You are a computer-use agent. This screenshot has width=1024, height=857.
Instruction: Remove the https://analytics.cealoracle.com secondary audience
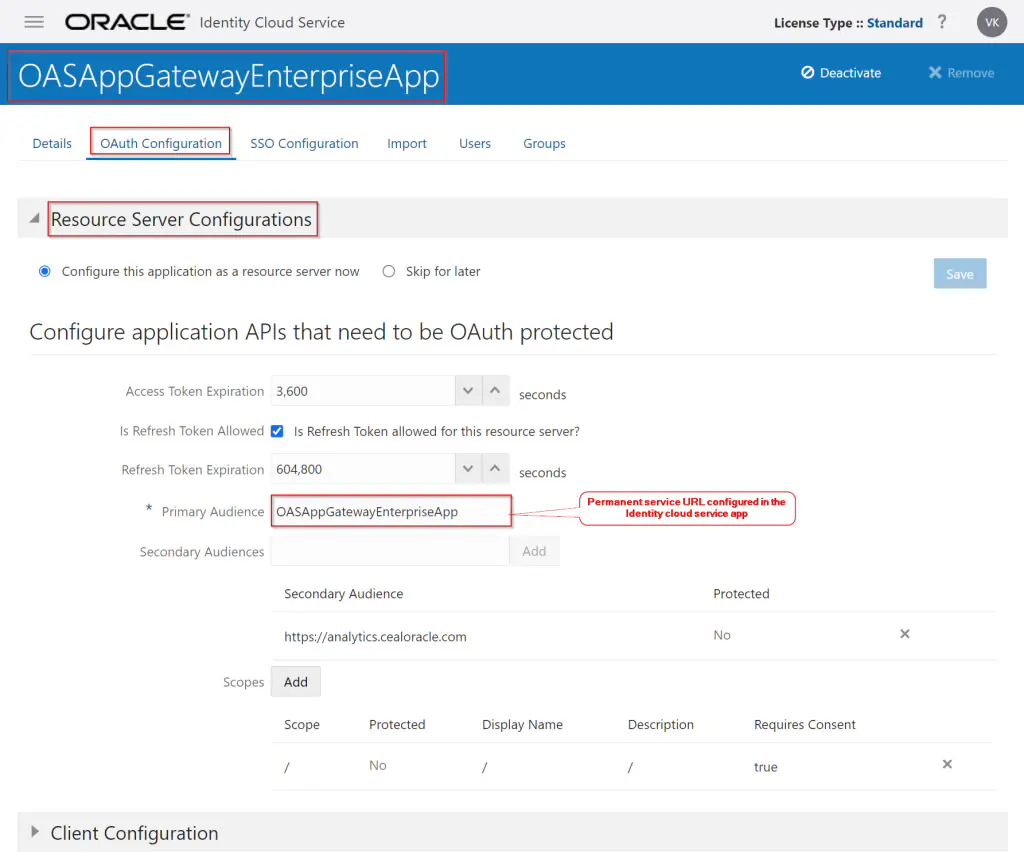pos(904,634)
